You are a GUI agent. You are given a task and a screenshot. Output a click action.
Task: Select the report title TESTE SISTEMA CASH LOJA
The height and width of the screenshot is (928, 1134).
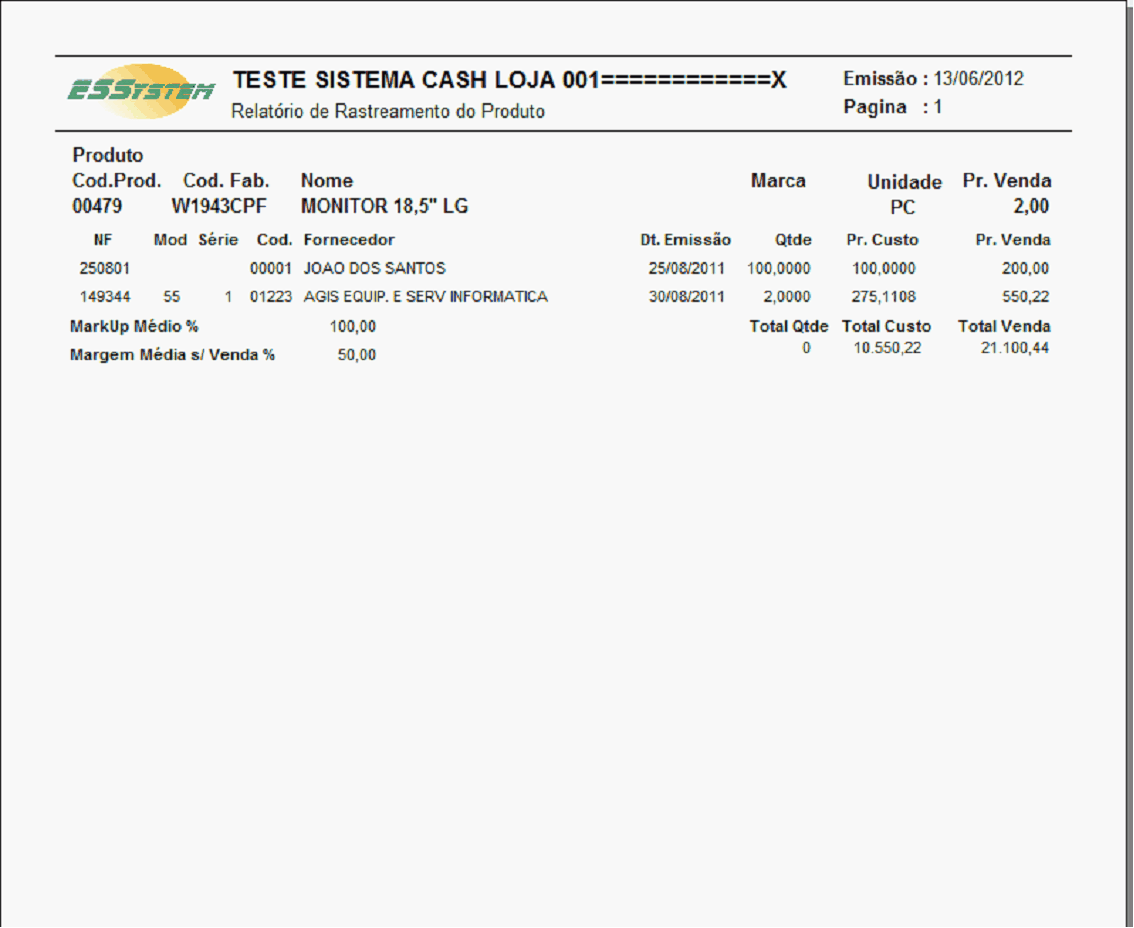[x=509, y=81]
